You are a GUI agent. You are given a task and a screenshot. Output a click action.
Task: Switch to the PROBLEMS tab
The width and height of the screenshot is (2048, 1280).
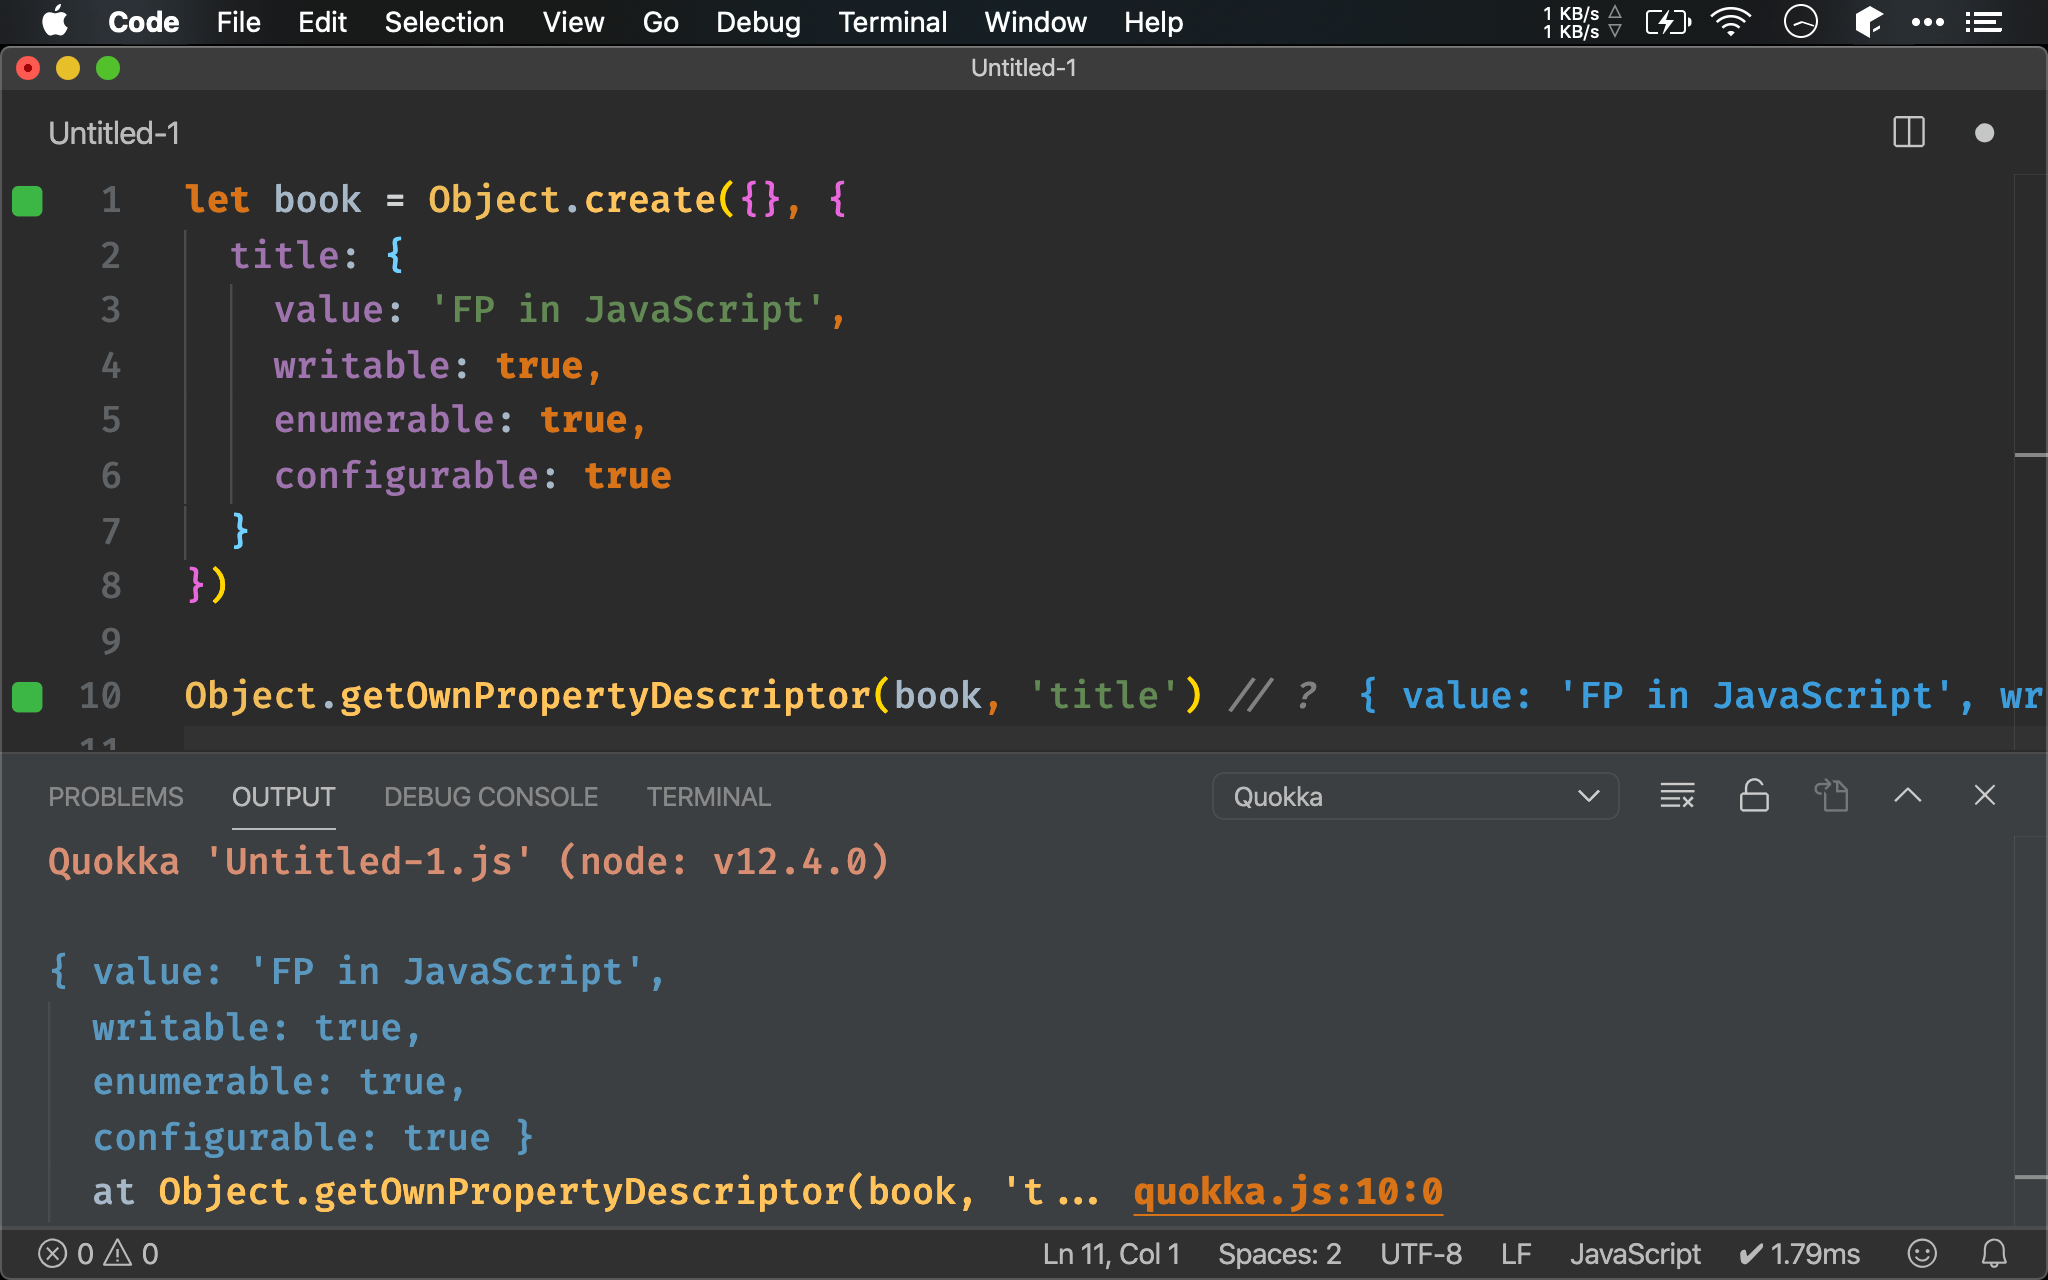(x=116, y=797)
